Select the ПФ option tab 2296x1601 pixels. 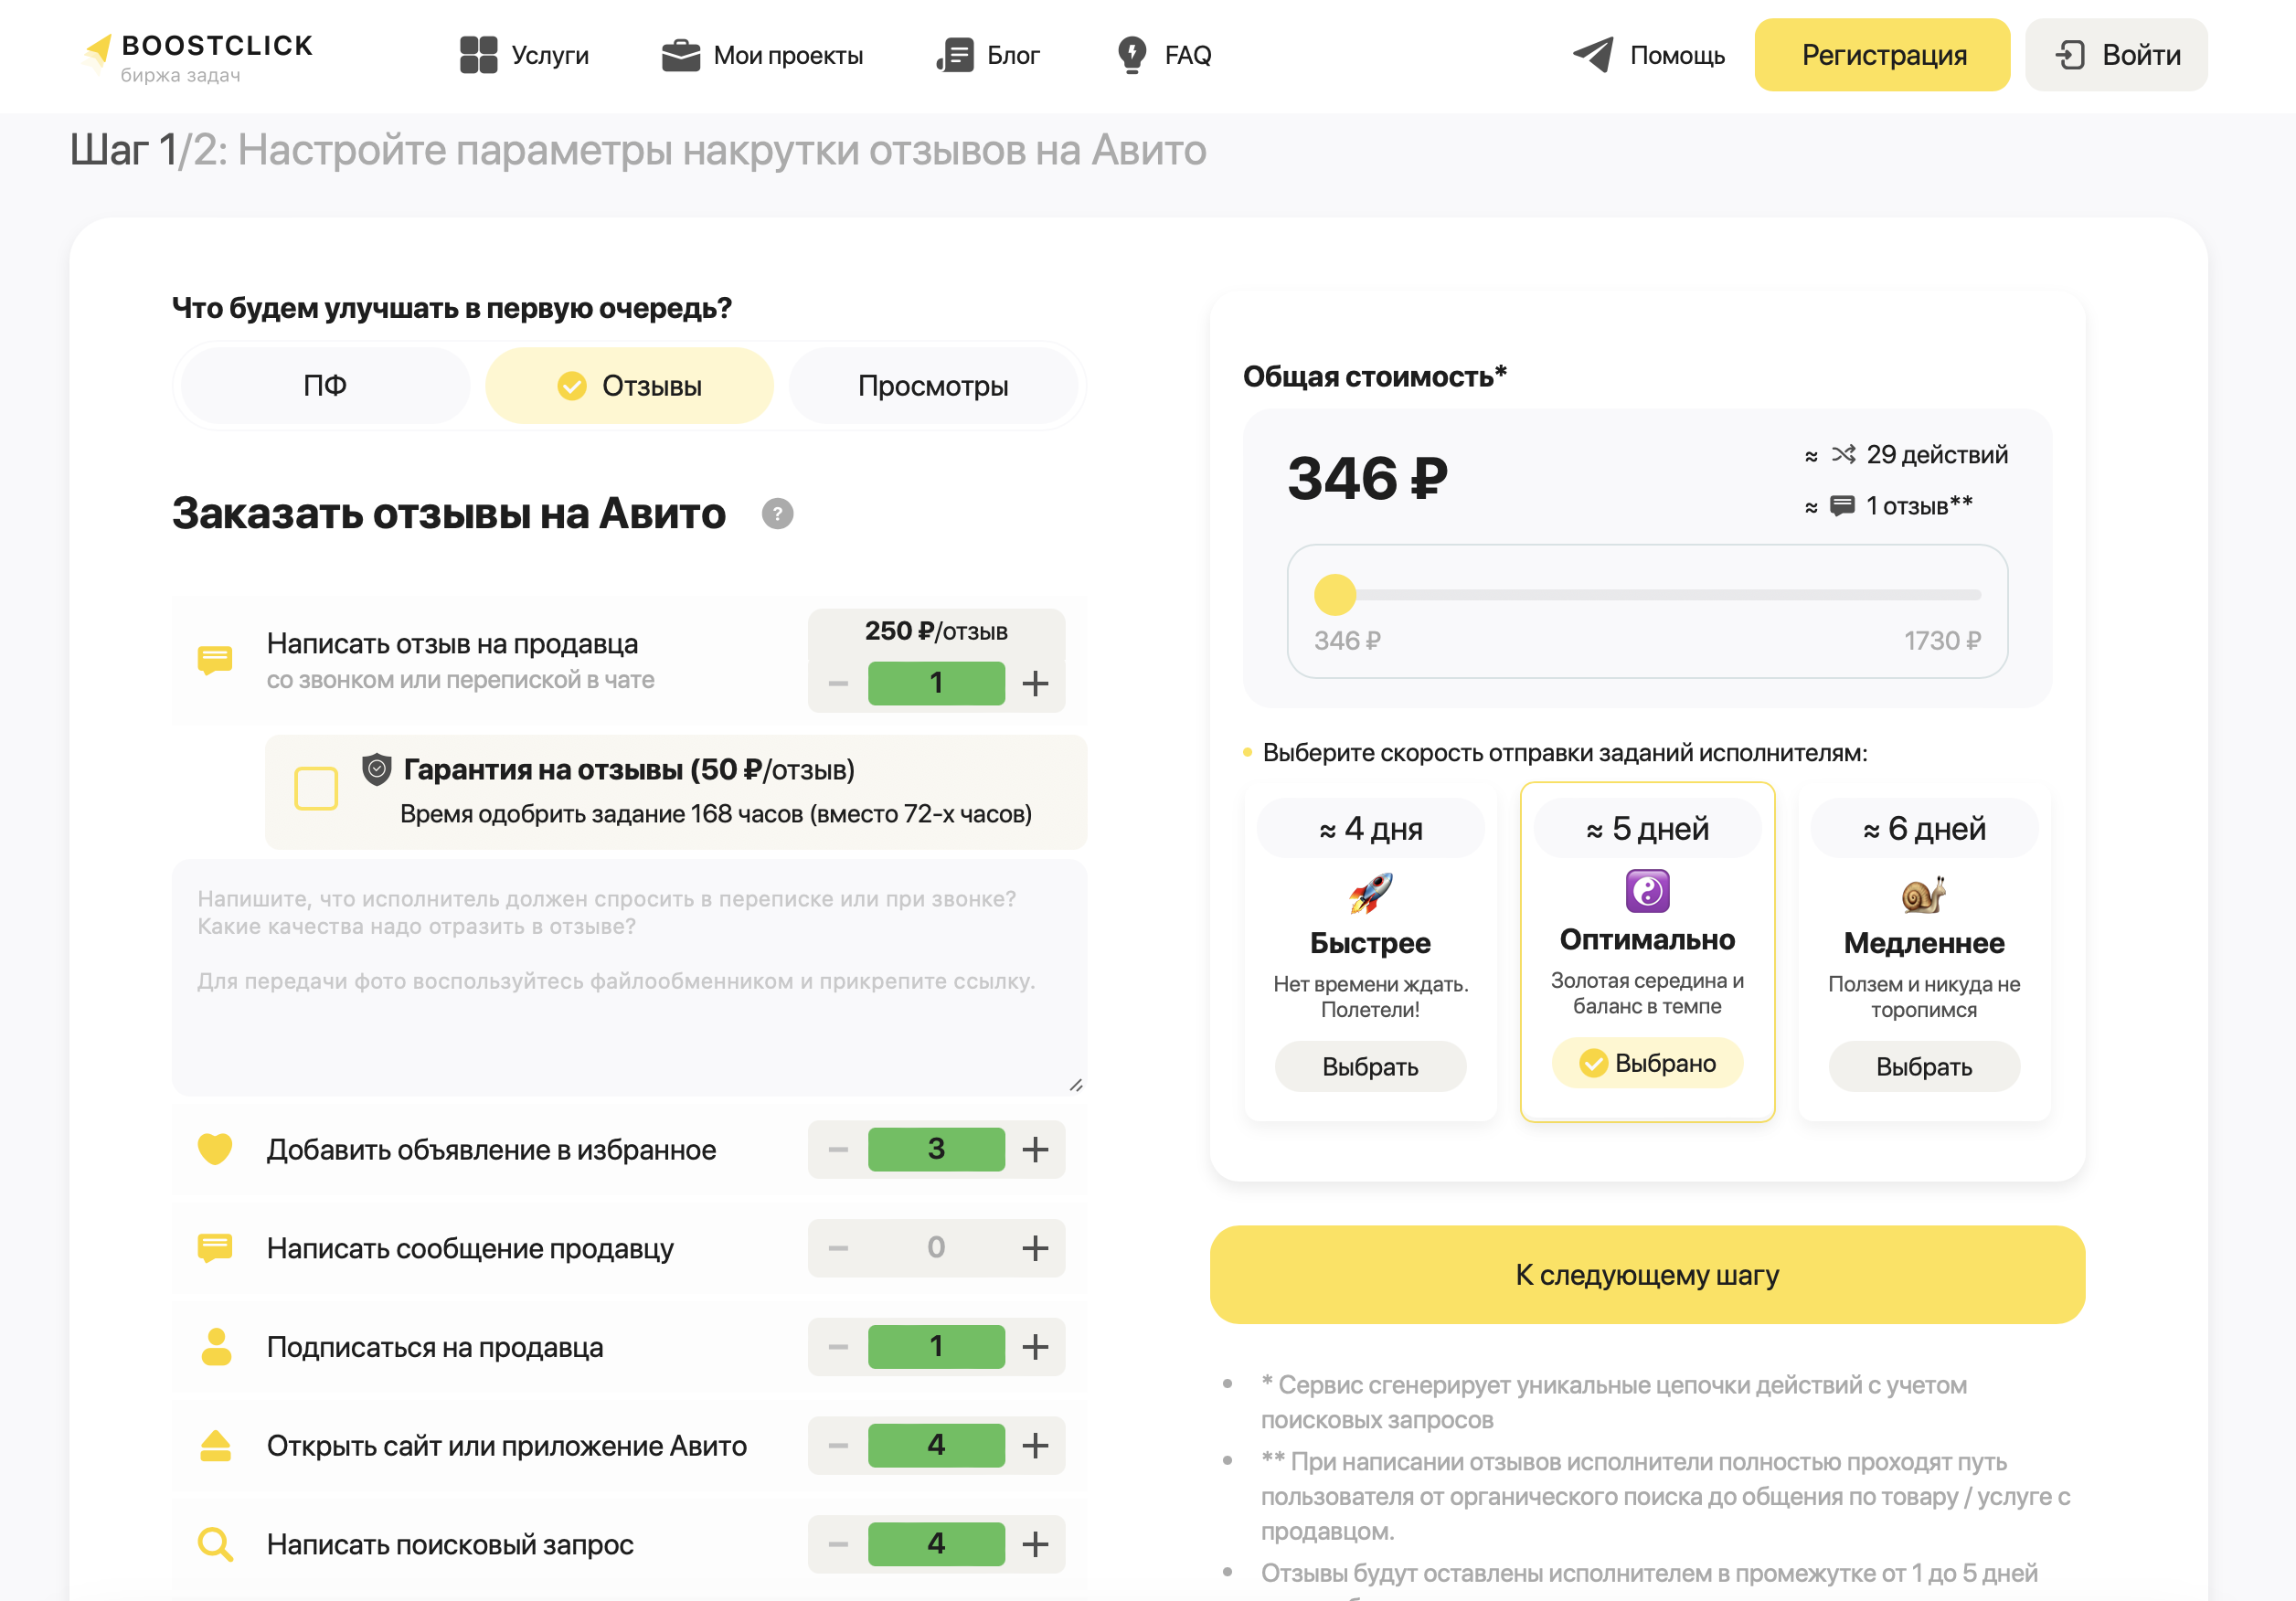coord(325,386)
